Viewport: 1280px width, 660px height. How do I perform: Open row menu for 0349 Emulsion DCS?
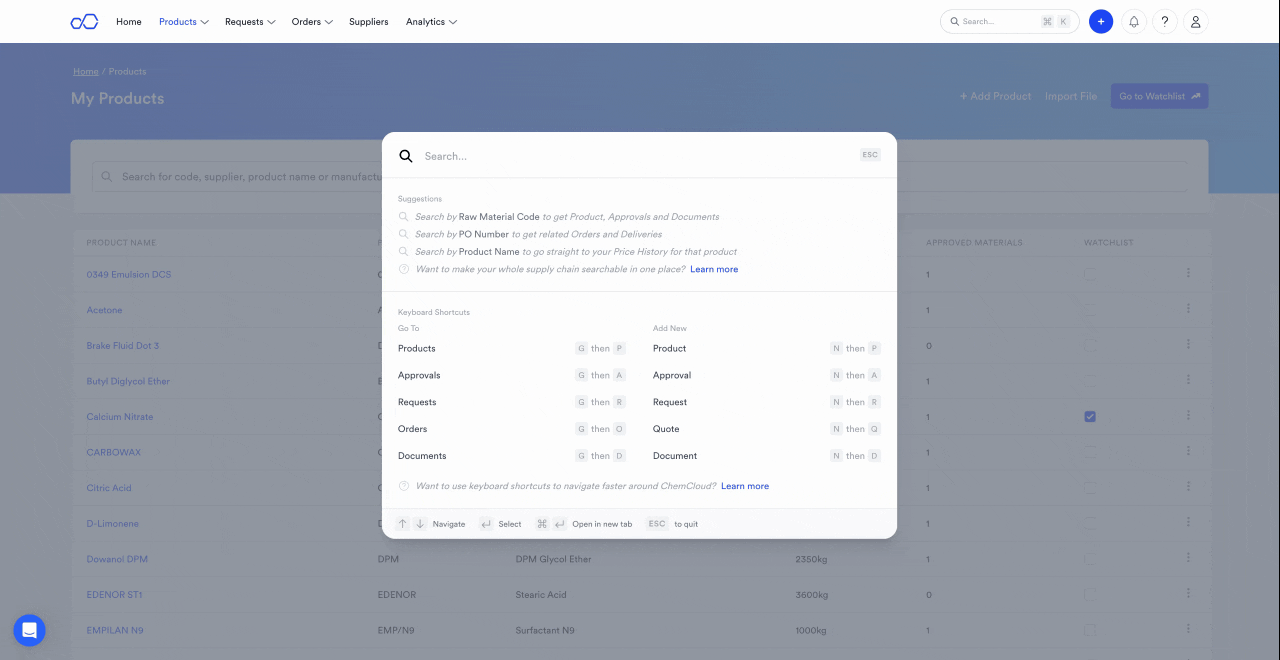(x=1188, y=273)
